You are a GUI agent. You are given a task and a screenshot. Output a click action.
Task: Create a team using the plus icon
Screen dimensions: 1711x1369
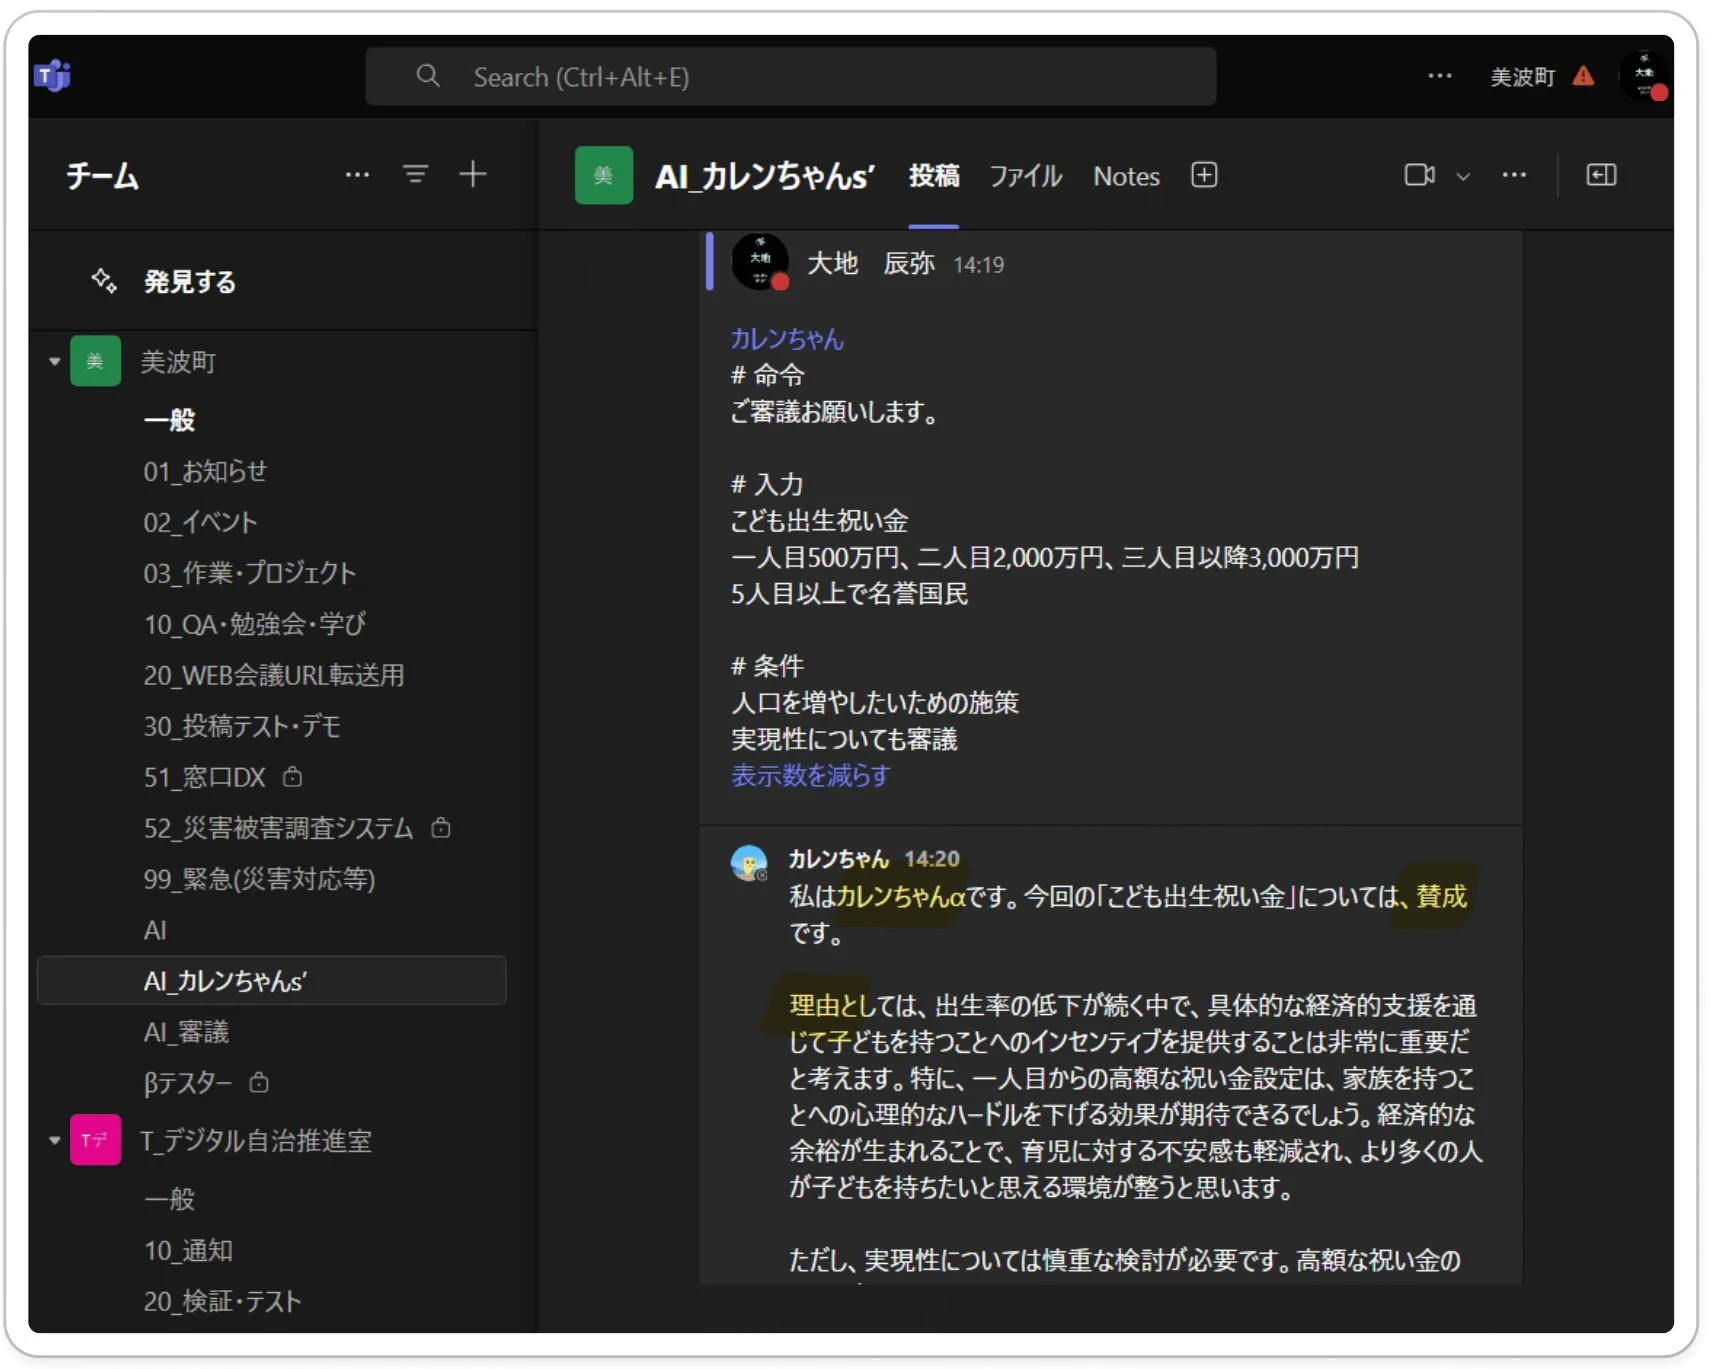473,174
